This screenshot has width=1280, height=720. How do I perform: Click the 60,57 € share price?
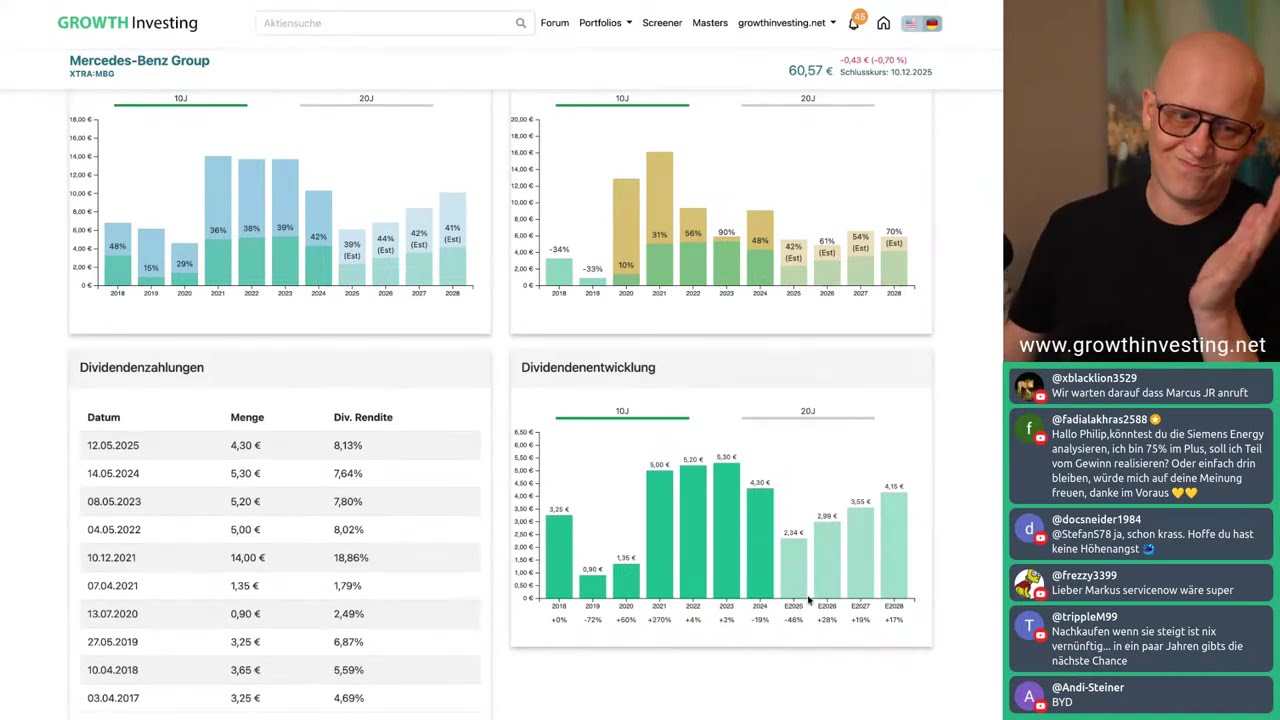(810, 70)
